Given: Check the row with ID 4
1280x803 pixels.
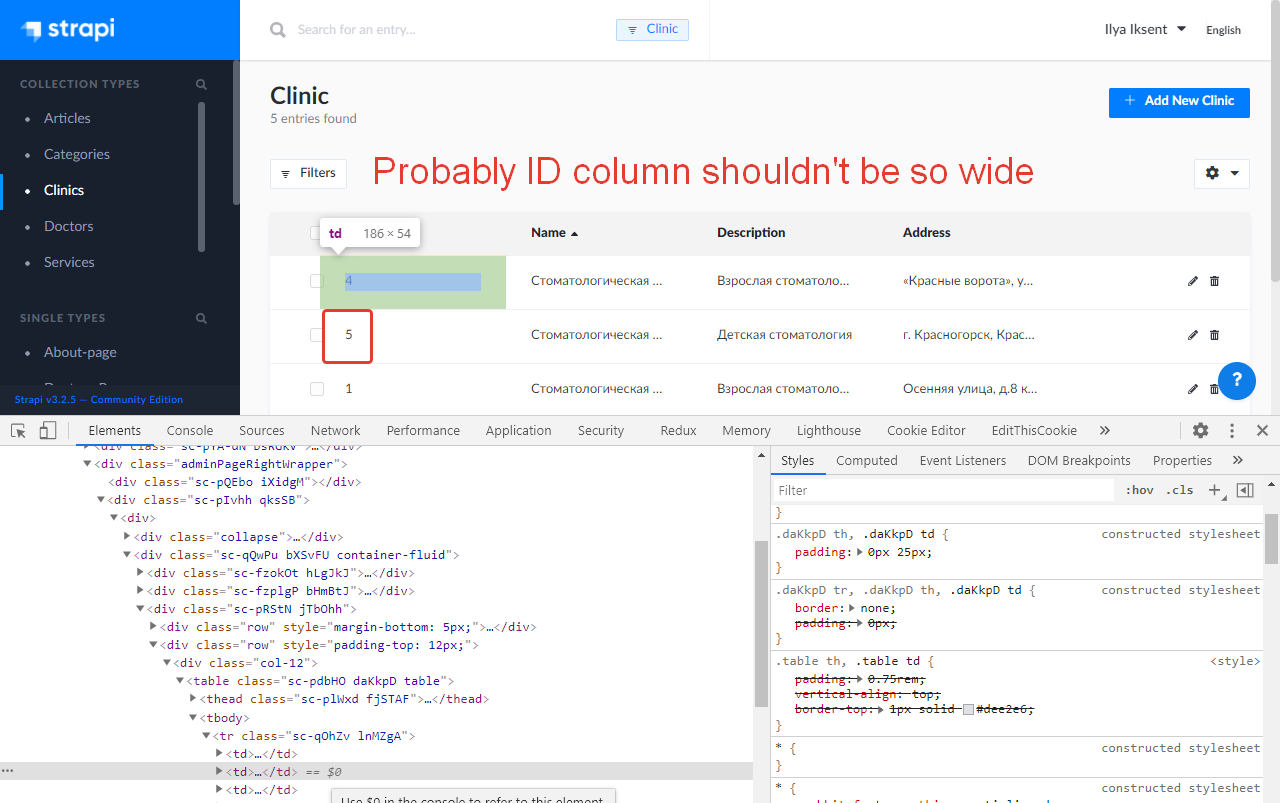Looking at the screenshot, I should 316,281.
